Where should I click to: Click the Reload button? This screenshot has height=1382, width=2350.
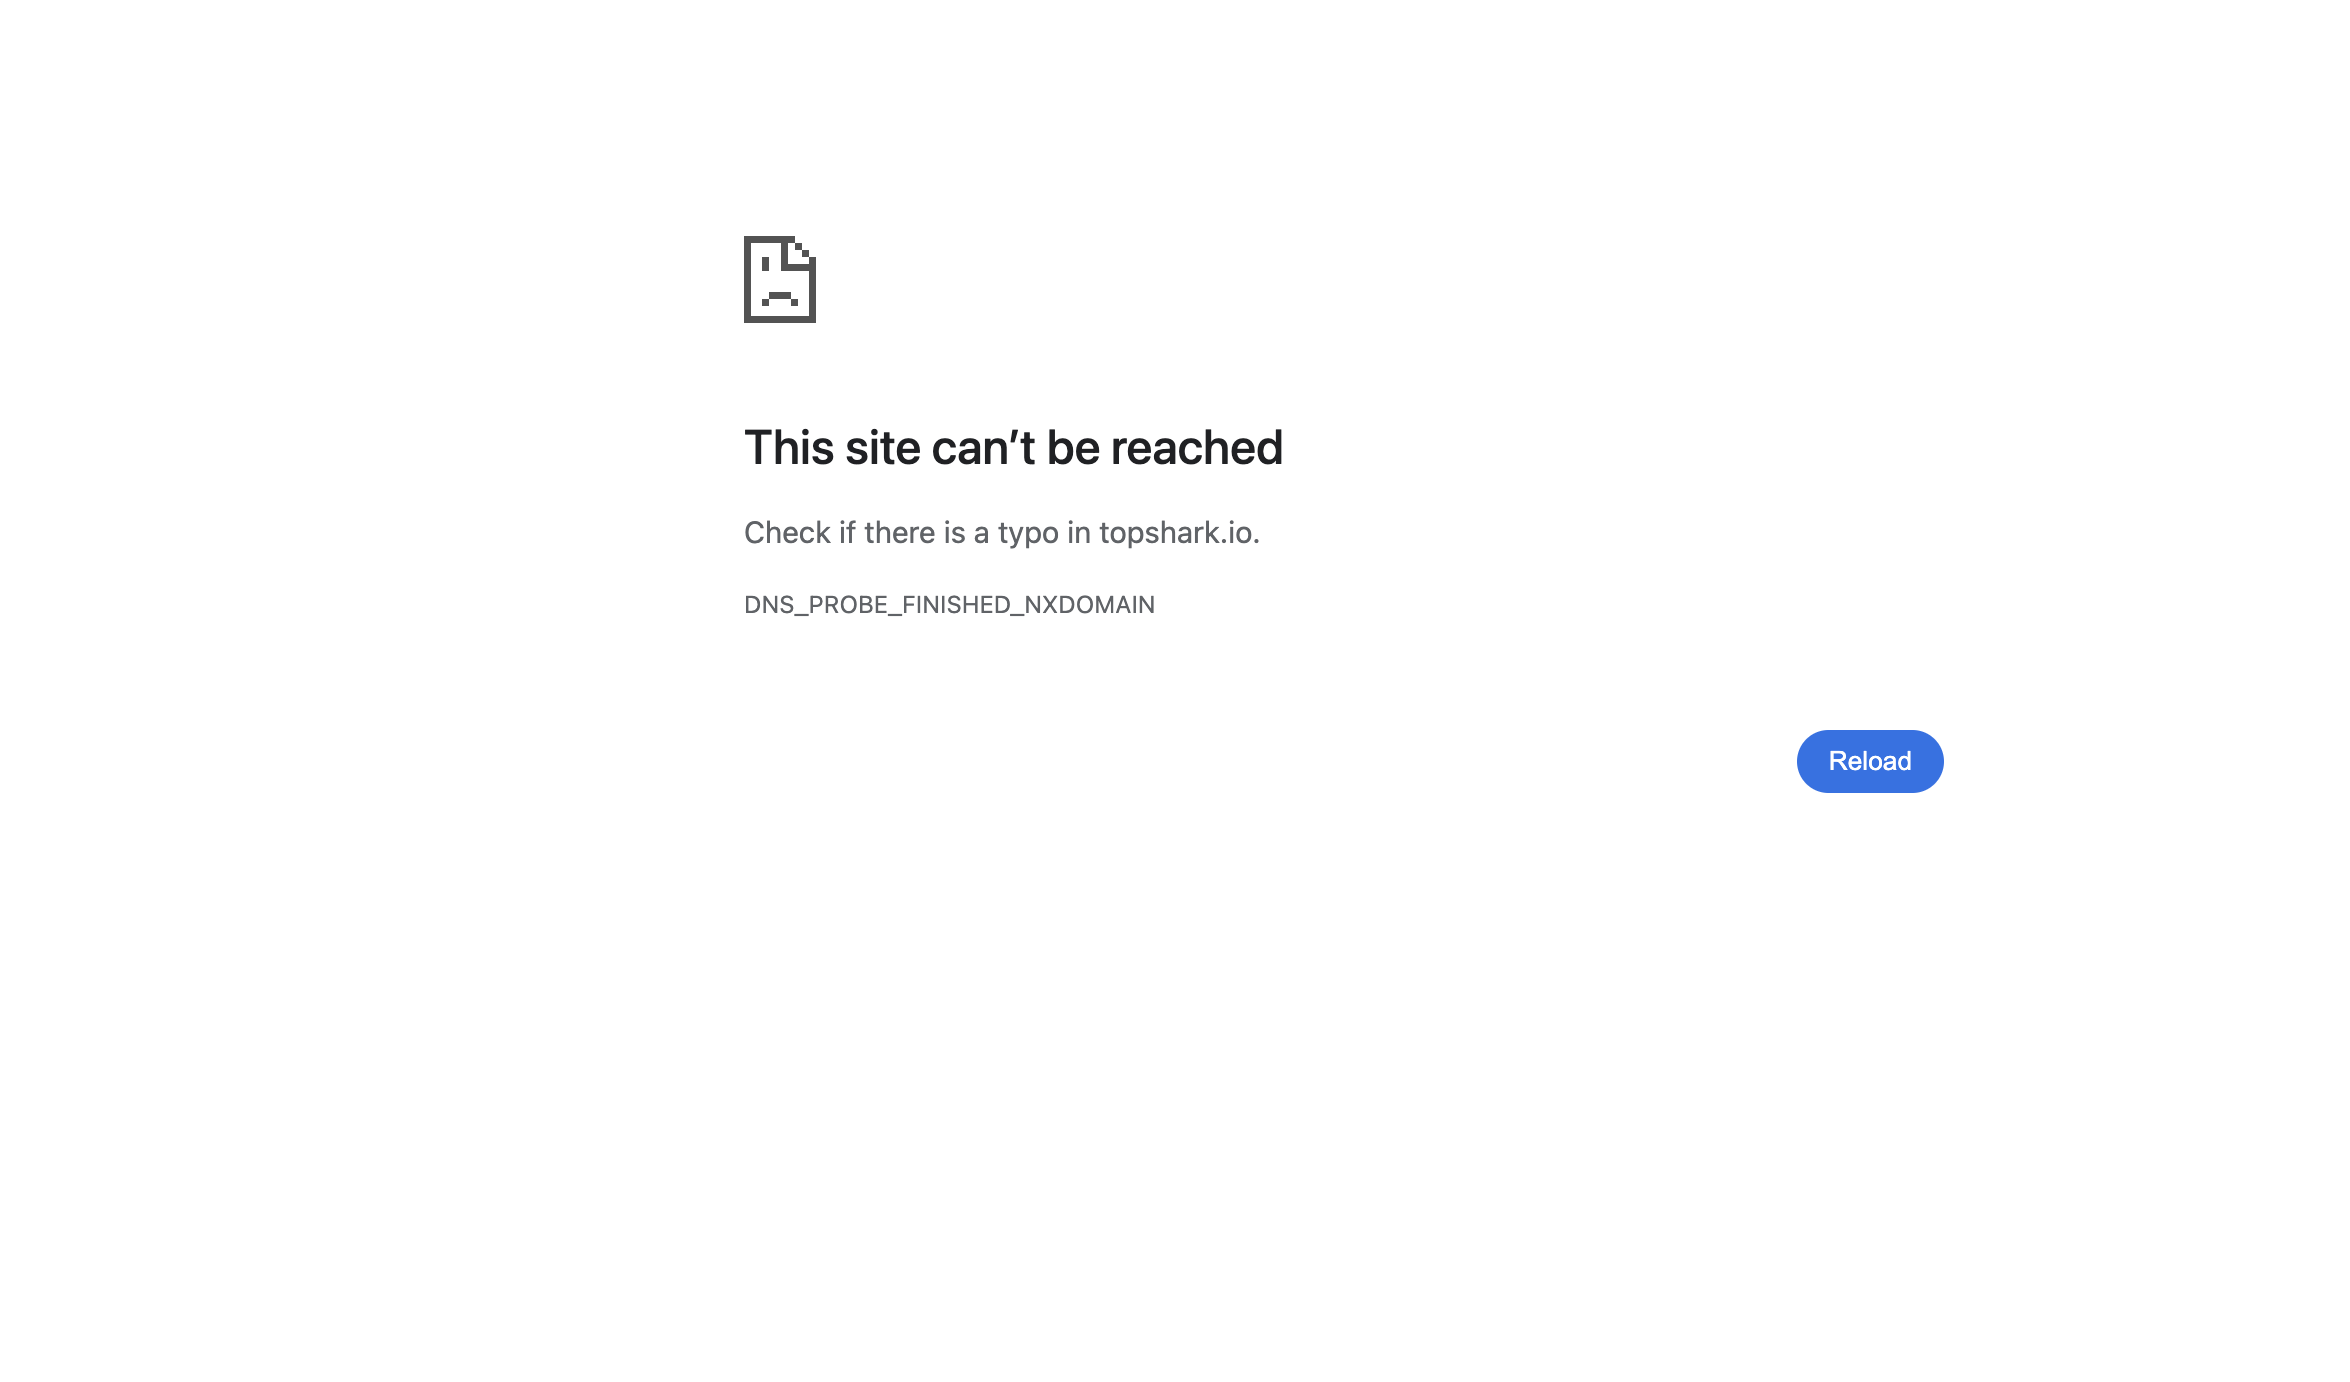[1869, 761]
